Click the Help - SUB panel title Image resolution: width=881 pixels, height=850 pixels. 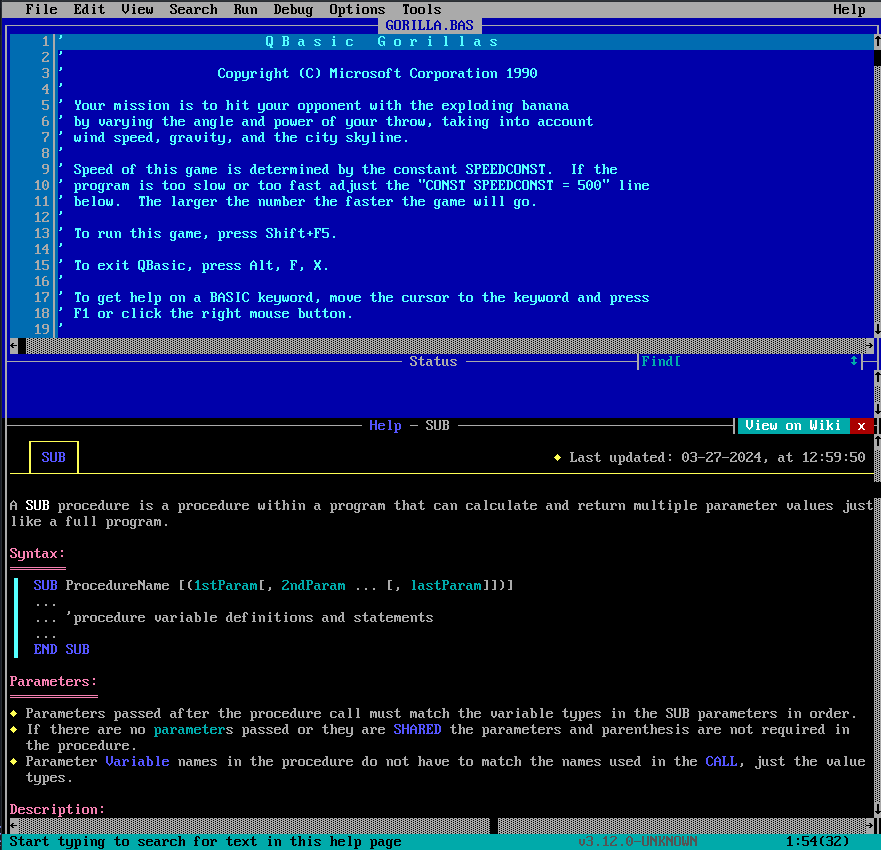[409, 426]
